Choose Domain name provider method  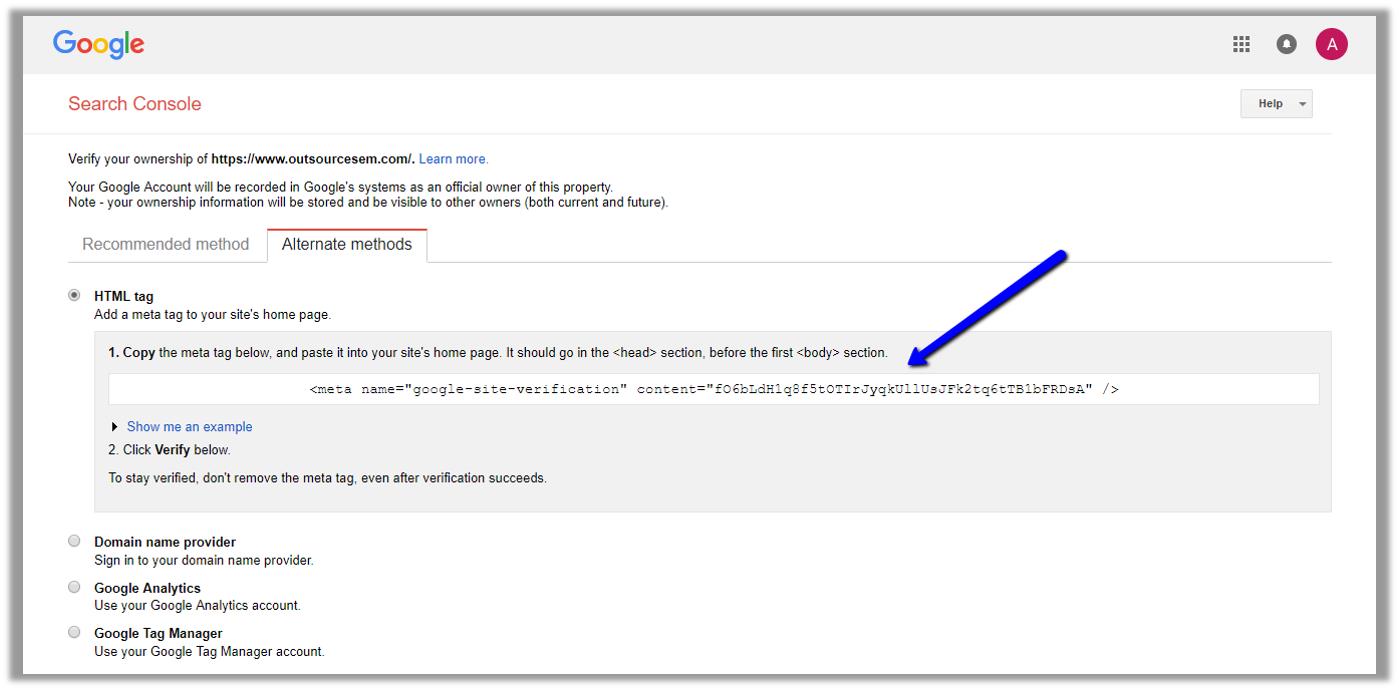[x=74, y=541]
